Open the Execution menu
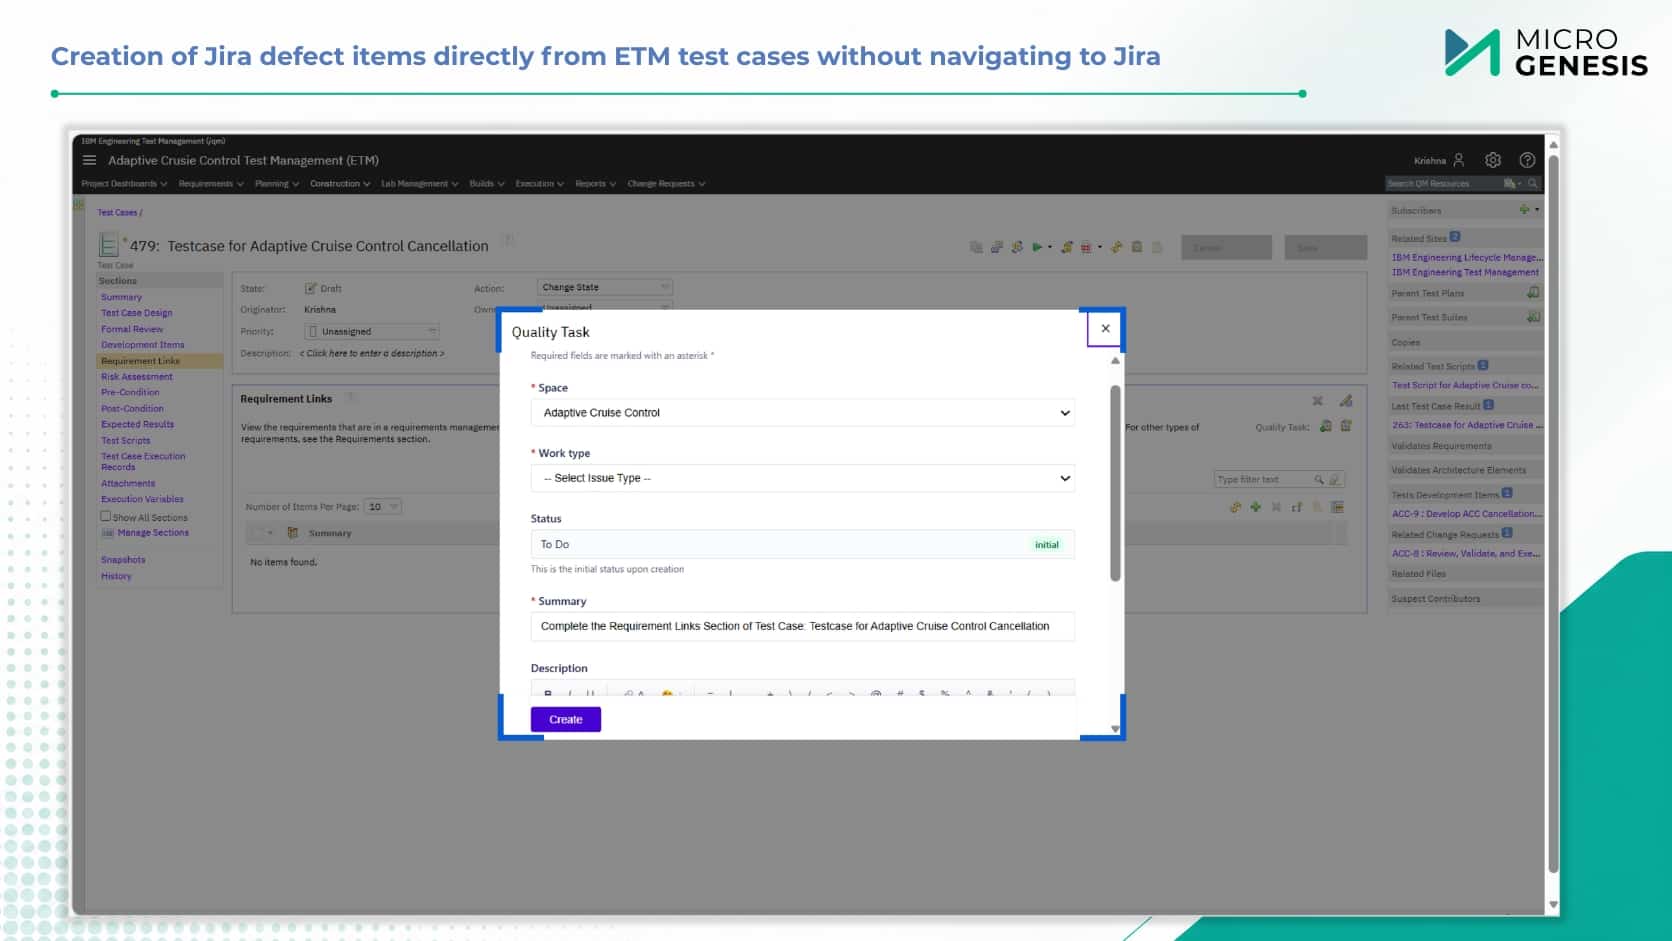The image size is (1672, 941). tap(540, 184)
